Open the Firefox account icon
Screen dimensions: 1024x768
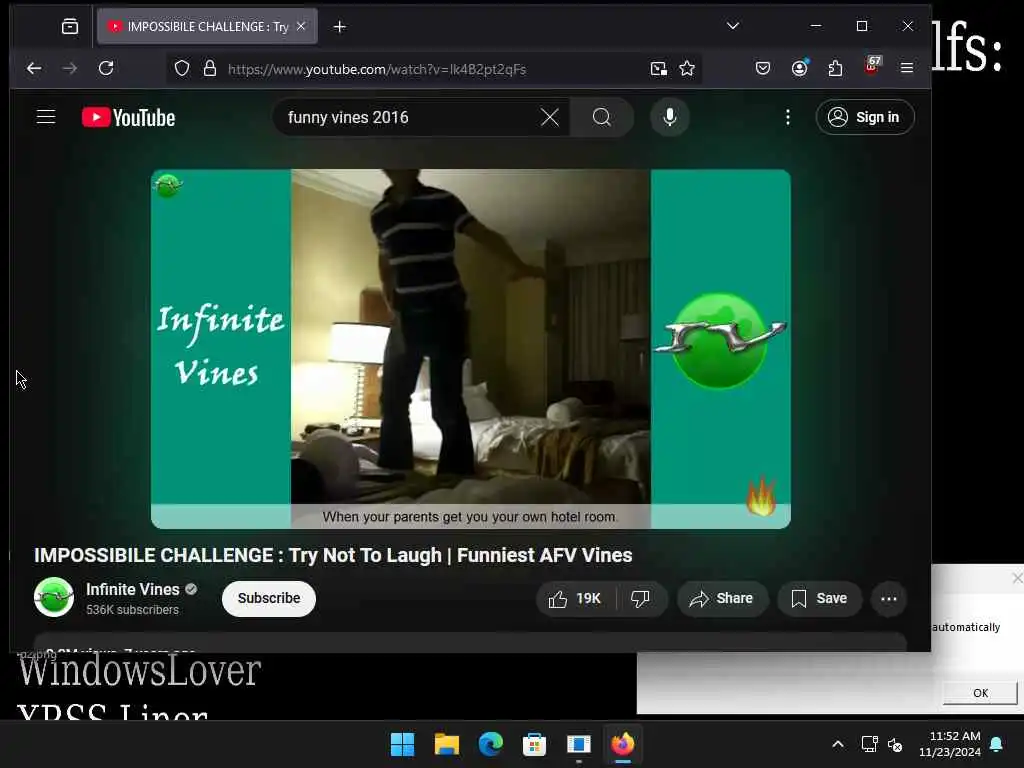coord(799,68)
